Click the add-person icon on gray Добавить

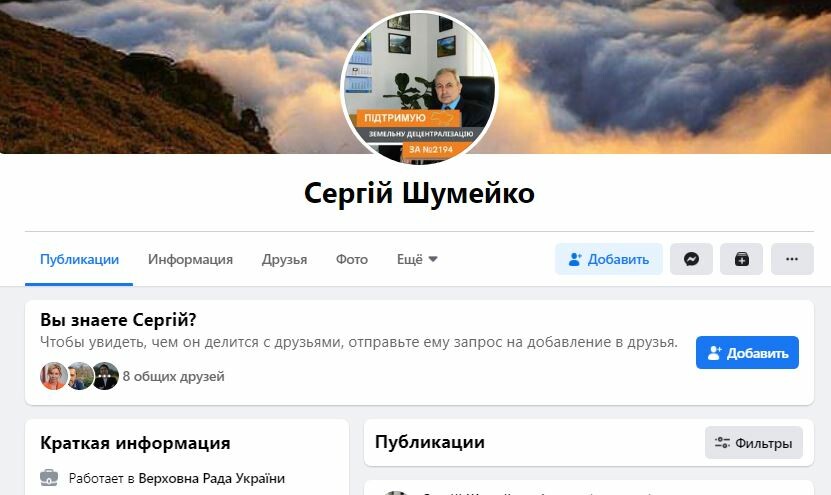coord(575,259)
